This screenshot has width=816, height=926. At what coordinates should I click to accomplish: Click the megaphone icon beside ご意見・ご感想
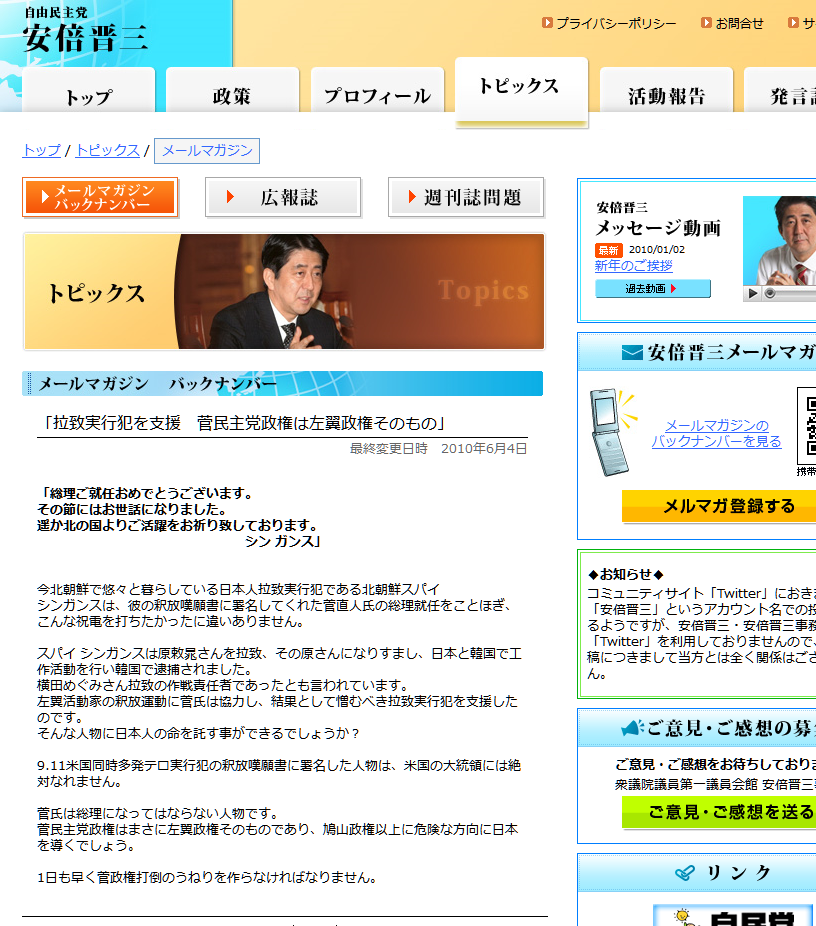click(632, 728)
